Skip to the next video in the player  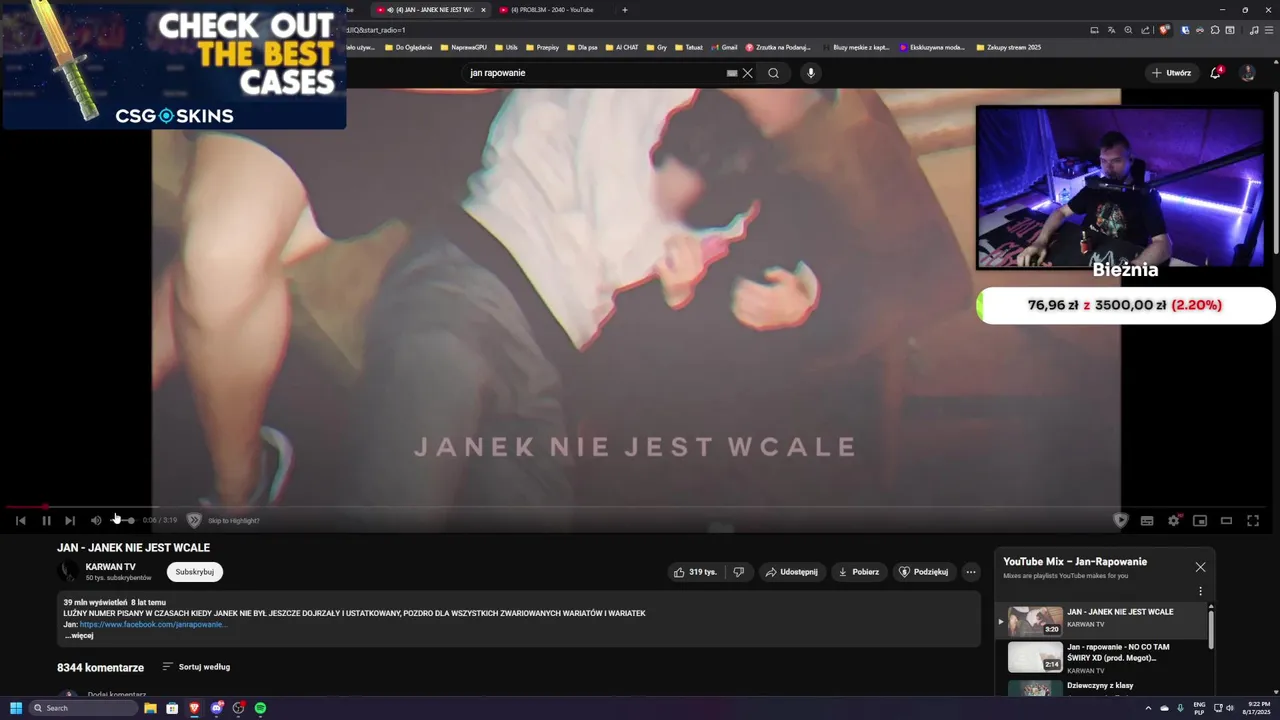coord(70,520)
